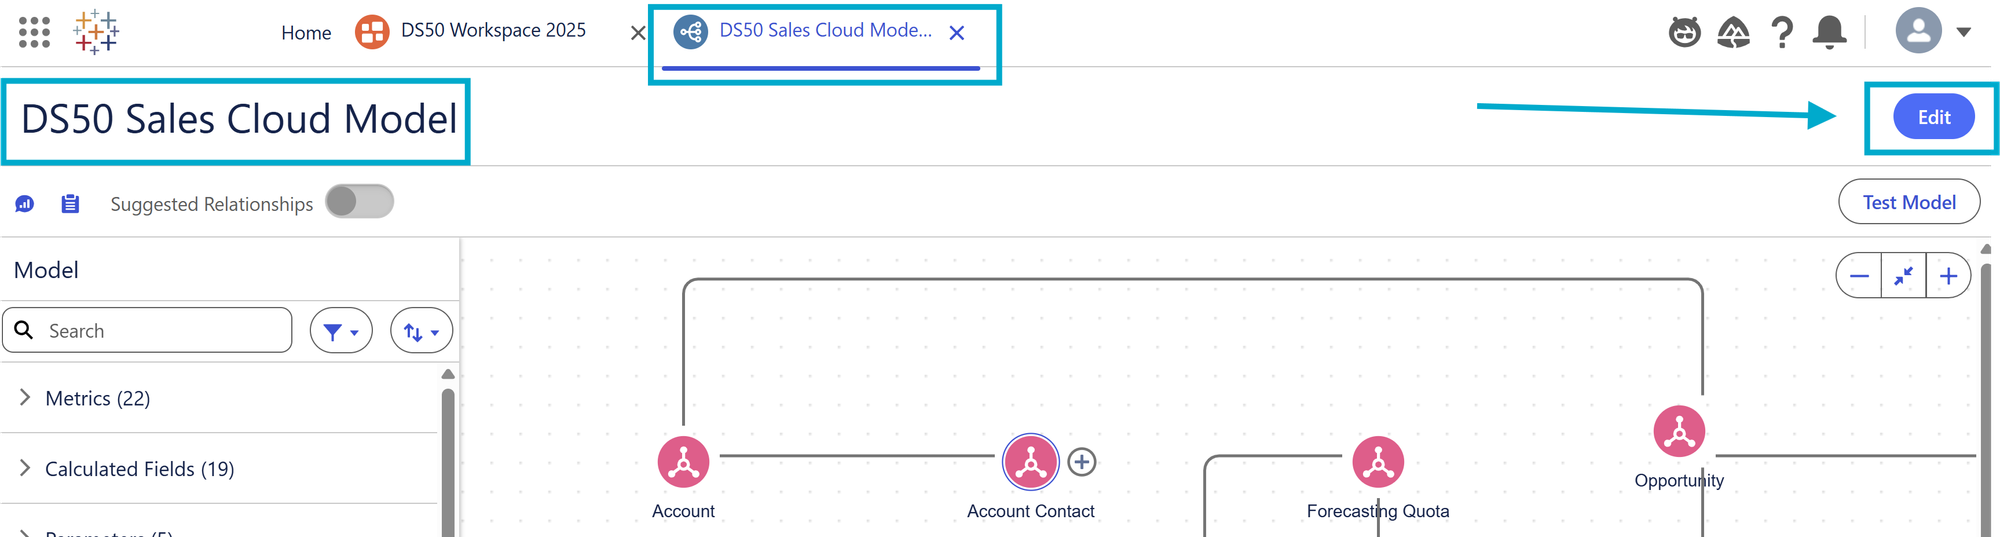2000x537 pixels.
Task: Expand the Metrics (22) section
Action: [x=220, y=398]
